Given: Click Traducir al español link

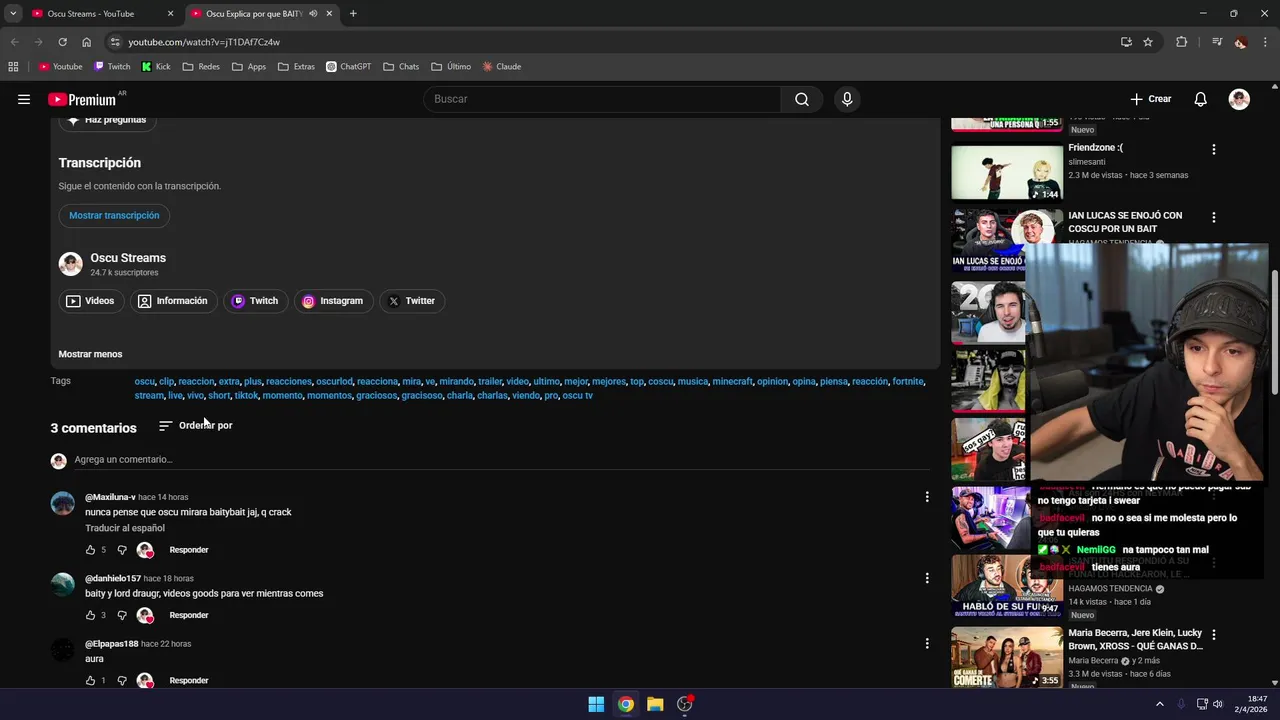Looking at the screenshot, I should click(125, 528).
